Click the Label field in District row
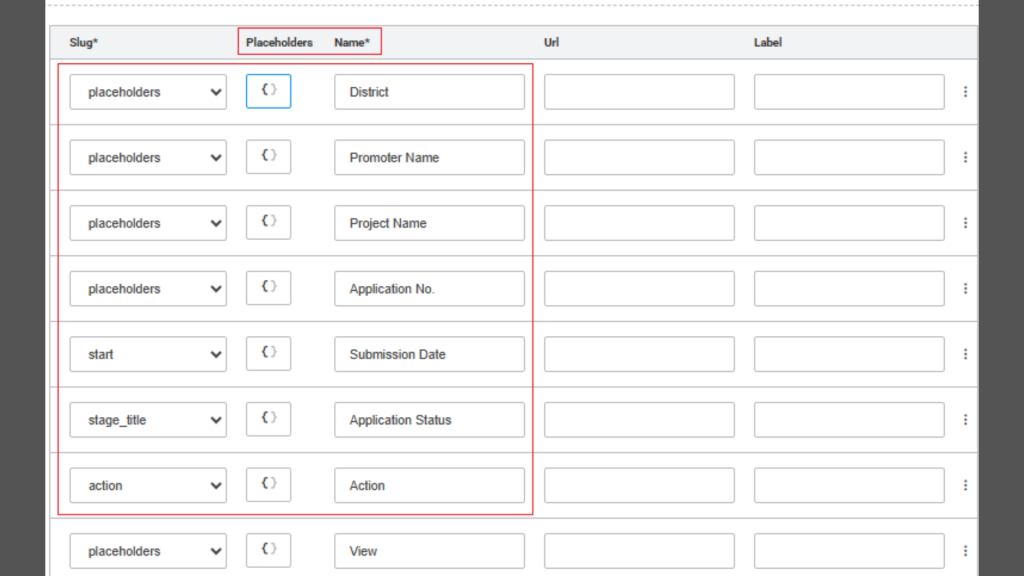 click(849, 92)
